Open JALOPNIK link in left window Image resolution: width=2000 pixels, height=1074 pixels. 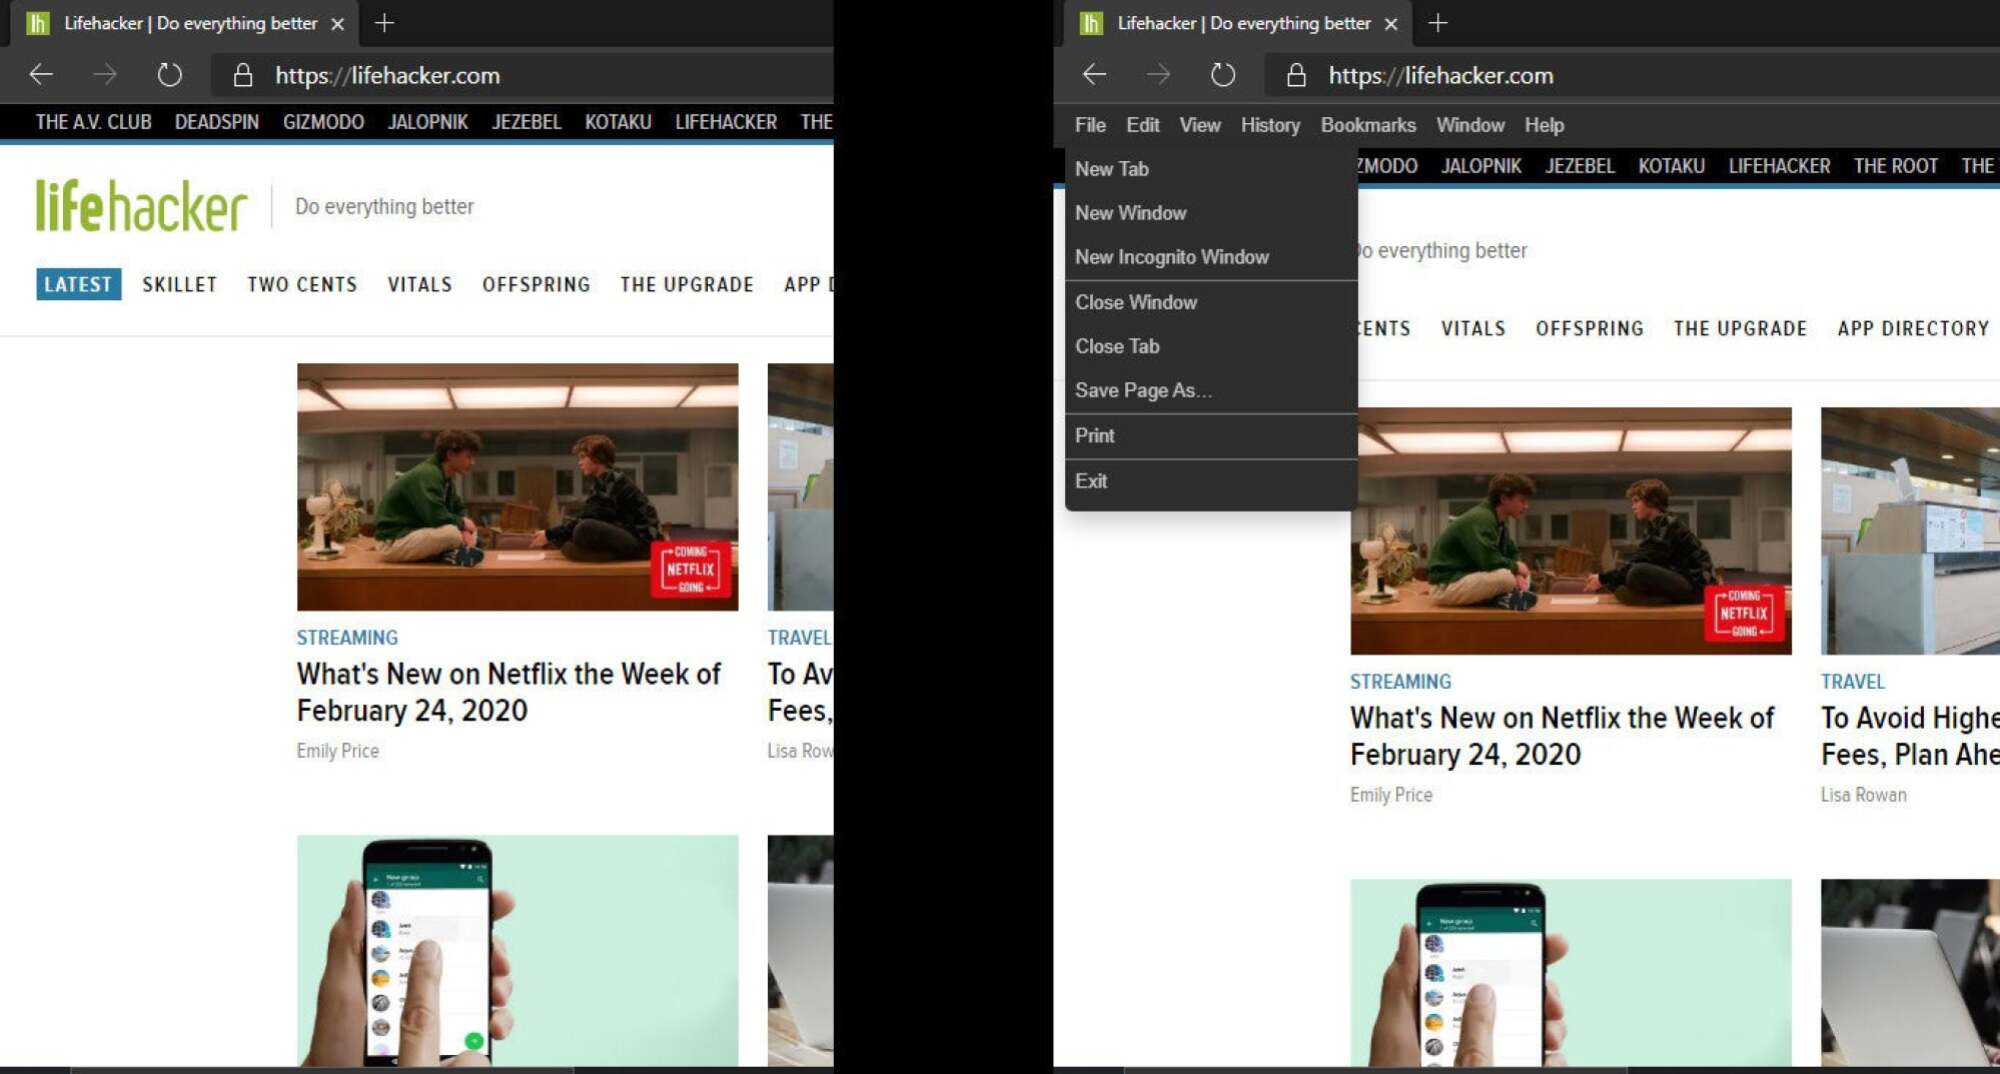pyautogui.click(x=428, y=122)
